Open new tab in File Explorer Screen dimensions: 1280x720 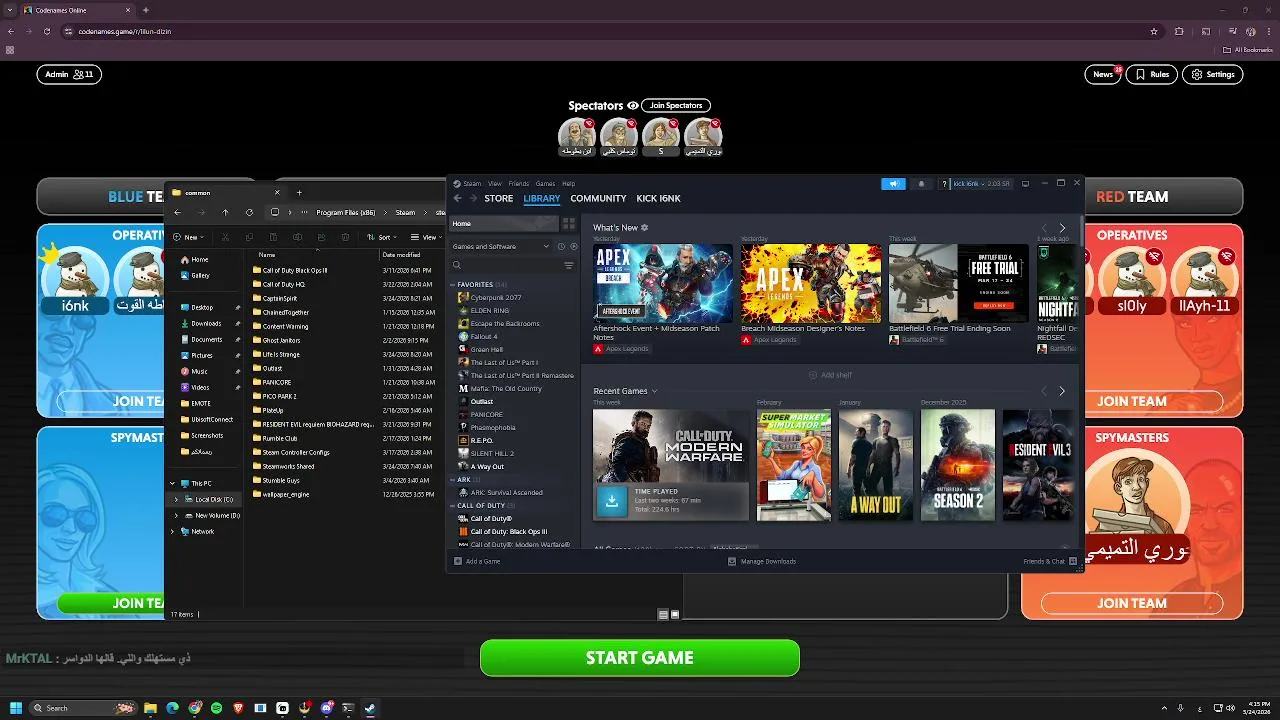click(299, 192)
